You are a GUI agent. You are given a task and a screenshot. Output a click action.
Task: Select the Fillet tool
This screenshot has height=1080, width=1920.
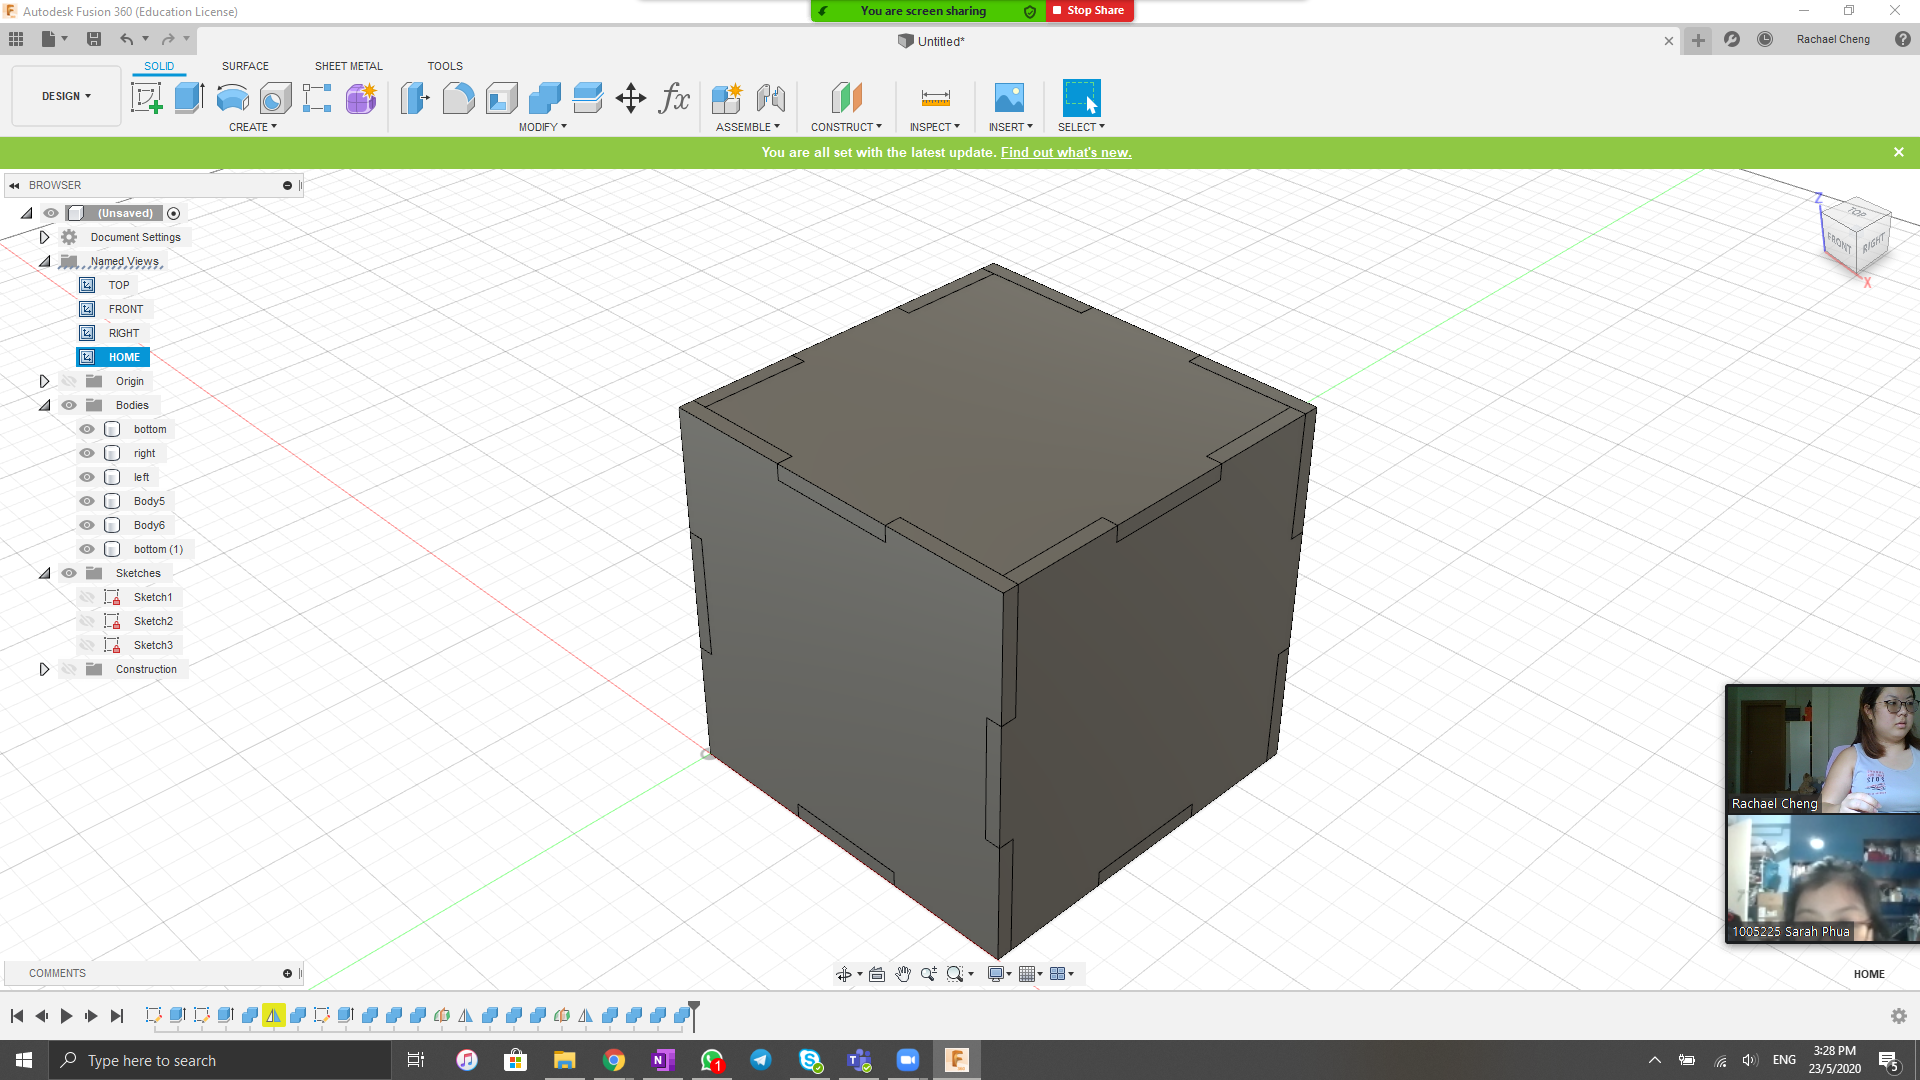(458, 98)
